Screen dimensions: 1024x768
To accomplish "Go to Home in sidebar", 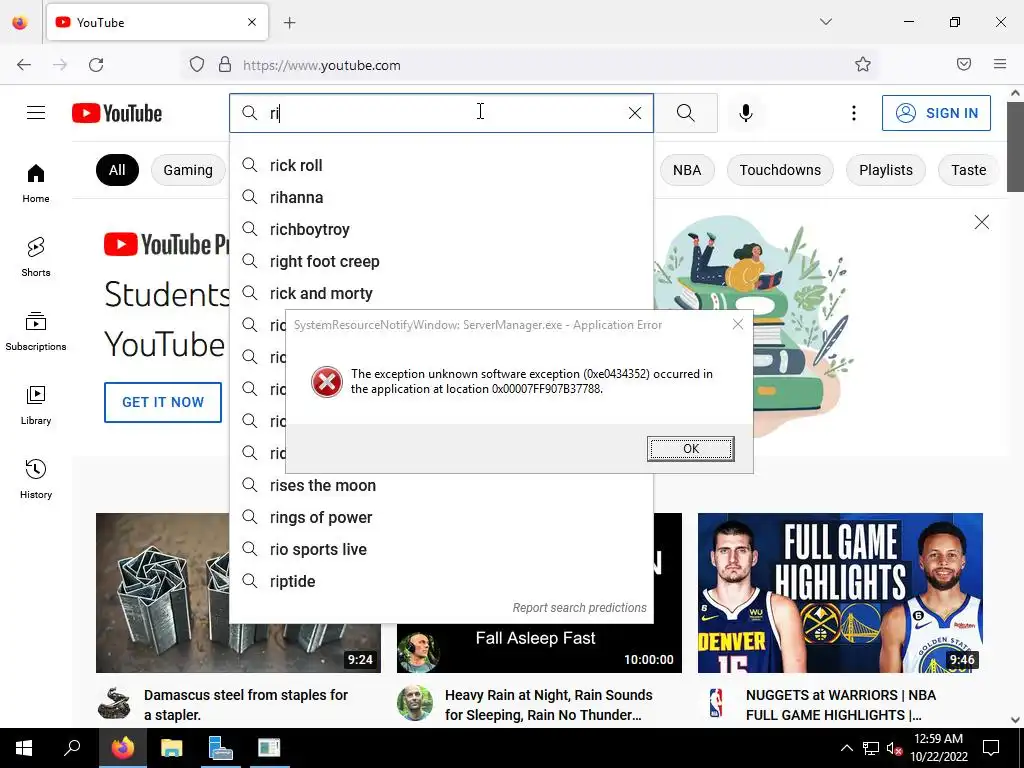I will [36, 184].
